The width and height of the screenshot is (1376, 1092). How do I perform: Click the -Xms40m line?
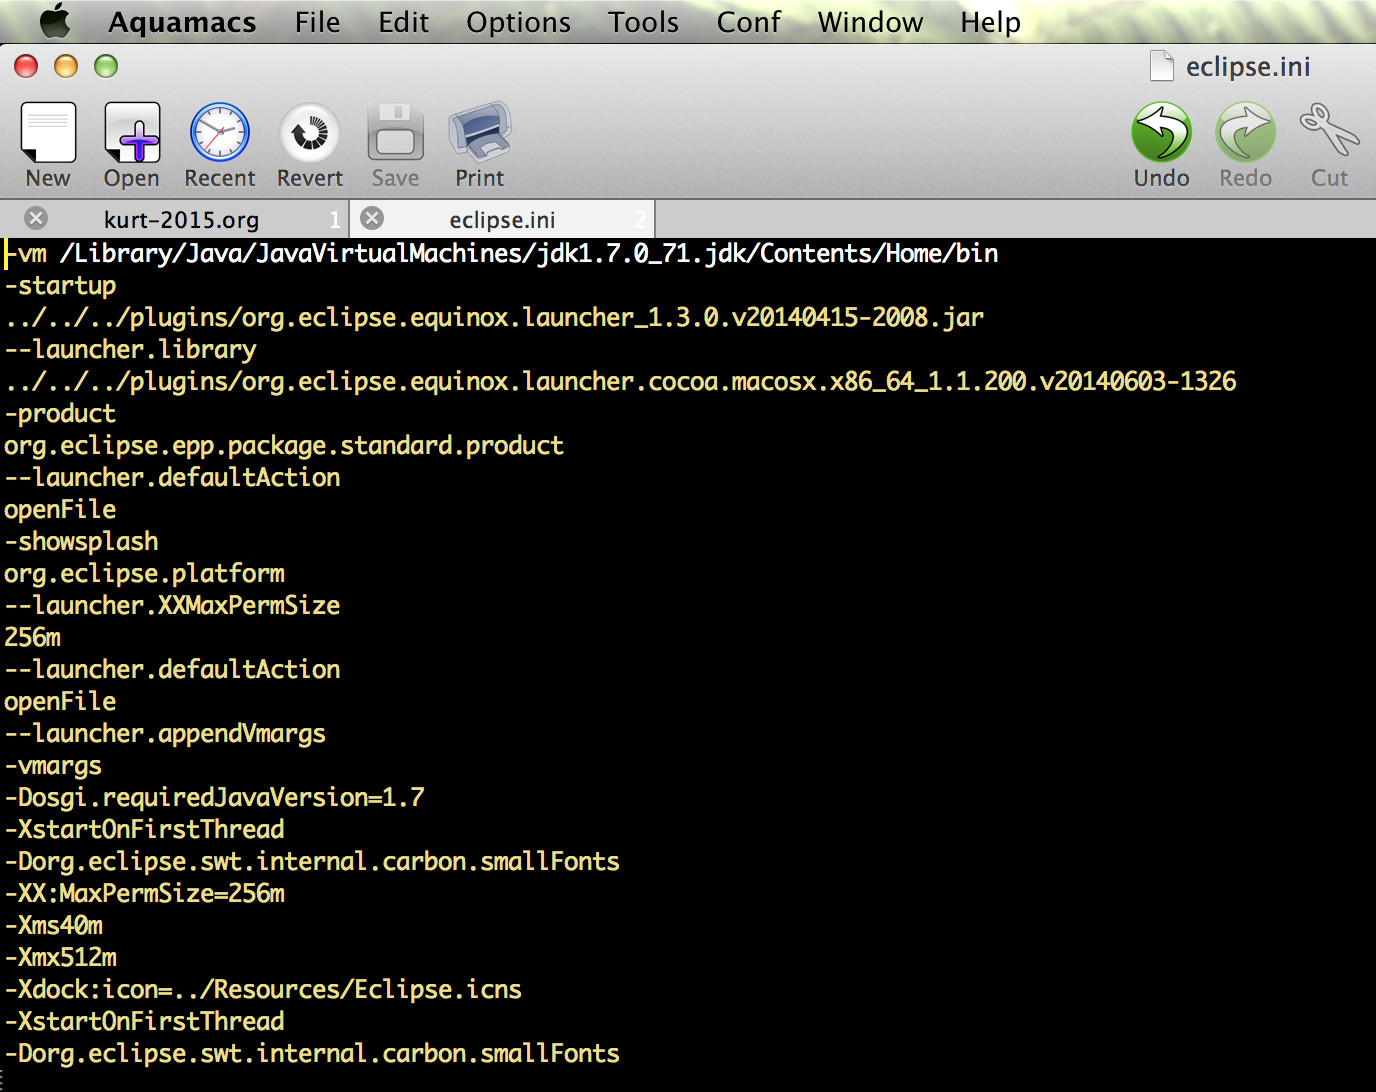[x=53, y=925]
